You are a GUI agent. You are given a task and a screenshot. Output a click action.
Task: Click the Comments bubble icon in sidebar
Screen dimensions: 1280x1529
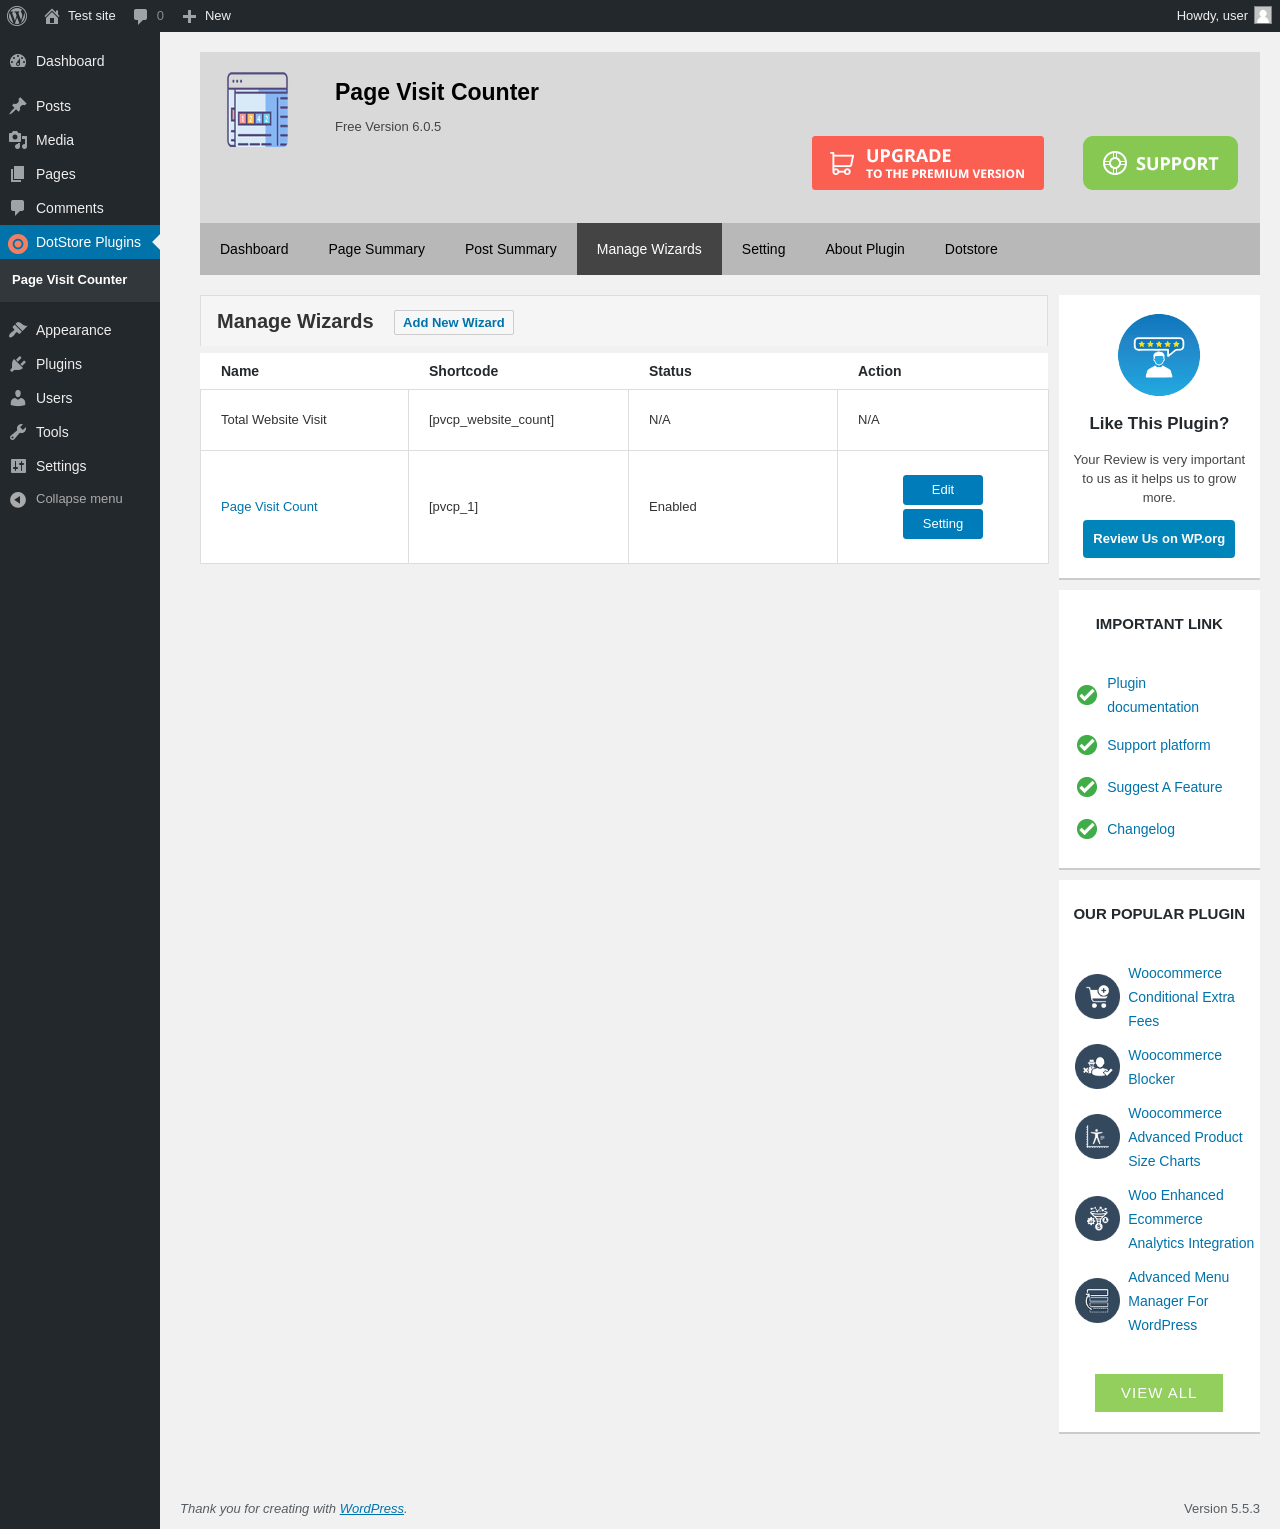18,208
